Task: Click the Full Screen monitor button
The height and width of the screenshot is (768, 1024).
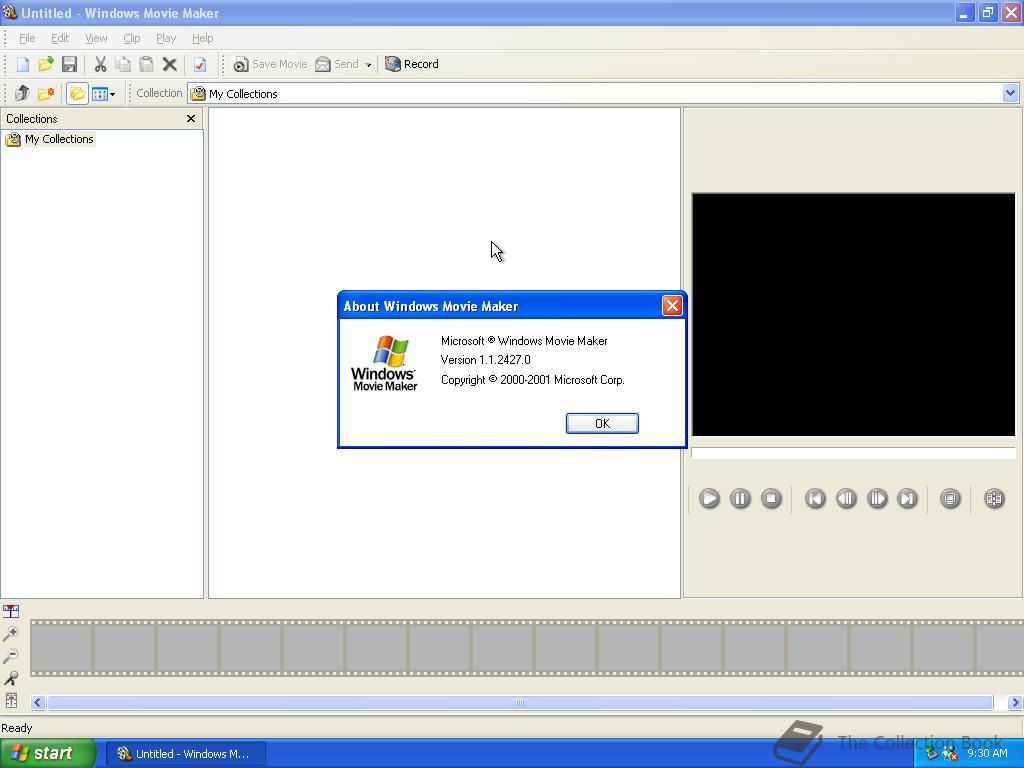Action: coord(950,499)
